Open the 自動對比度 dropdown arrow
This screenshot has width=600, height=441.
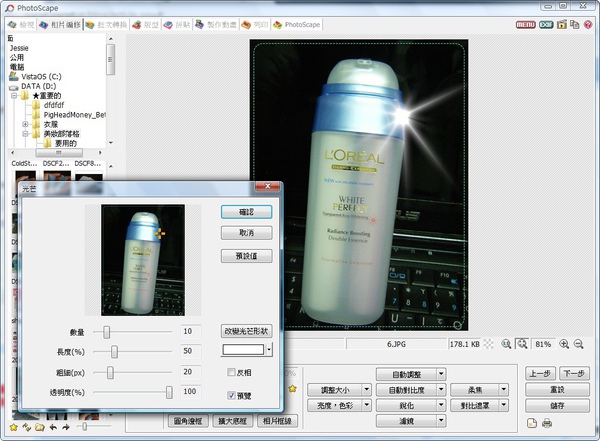(x=441, y=390)
